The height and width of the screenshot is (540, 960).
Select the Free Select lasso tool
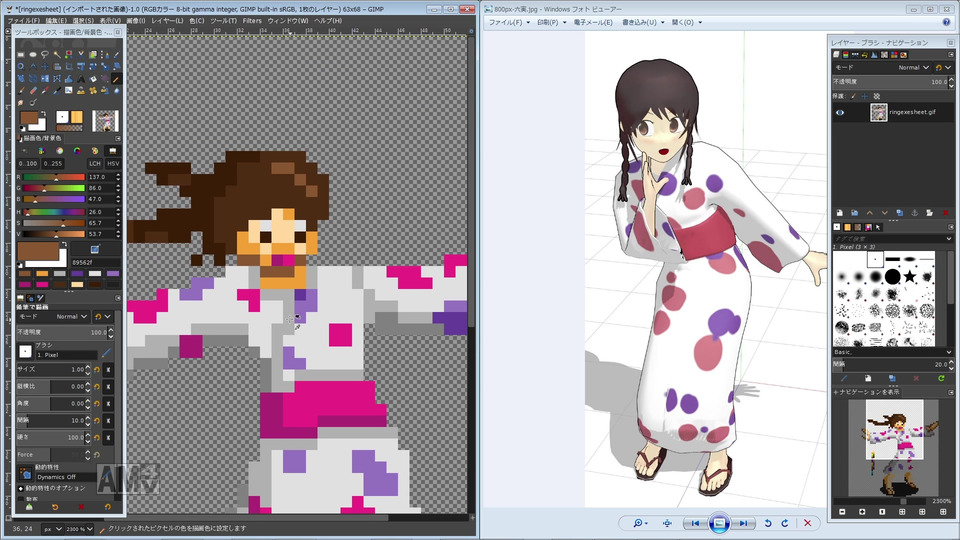pos(45,54)
